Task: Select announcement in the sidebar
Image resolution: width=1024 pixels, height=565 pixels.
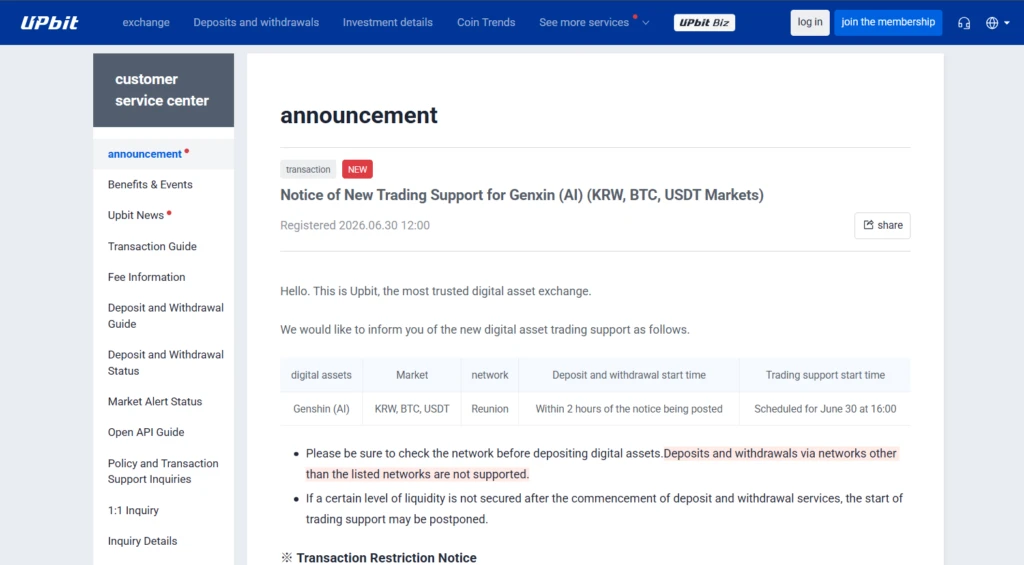Action: click(163, 154)
